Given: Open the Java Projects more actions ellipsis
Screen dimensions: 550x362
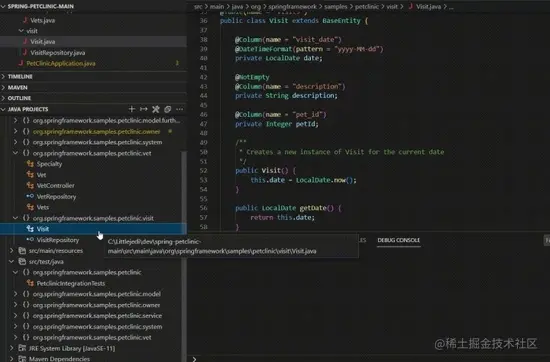Looking at the screenshot, I should 180,109.
